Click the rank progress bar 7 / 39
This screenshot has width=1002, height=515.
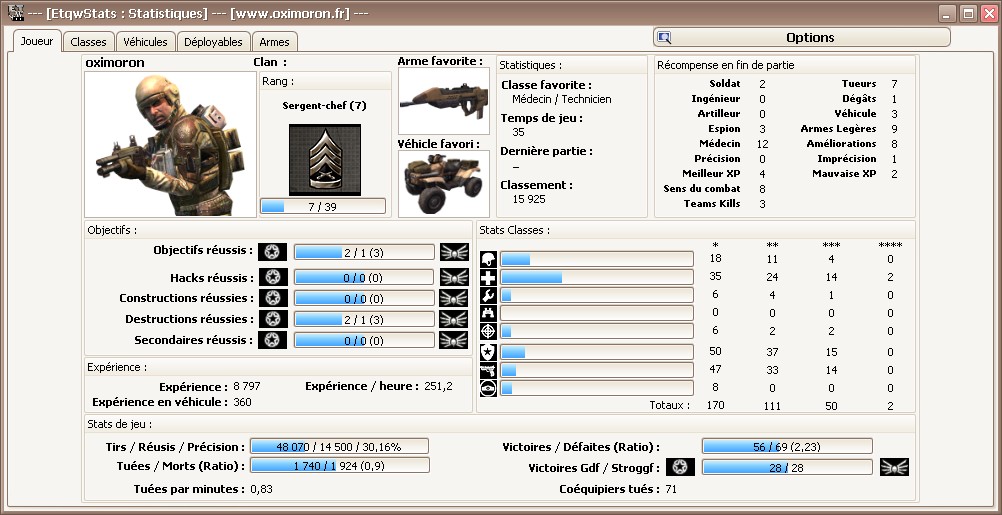pyautogui.click(x=323, y=206)
